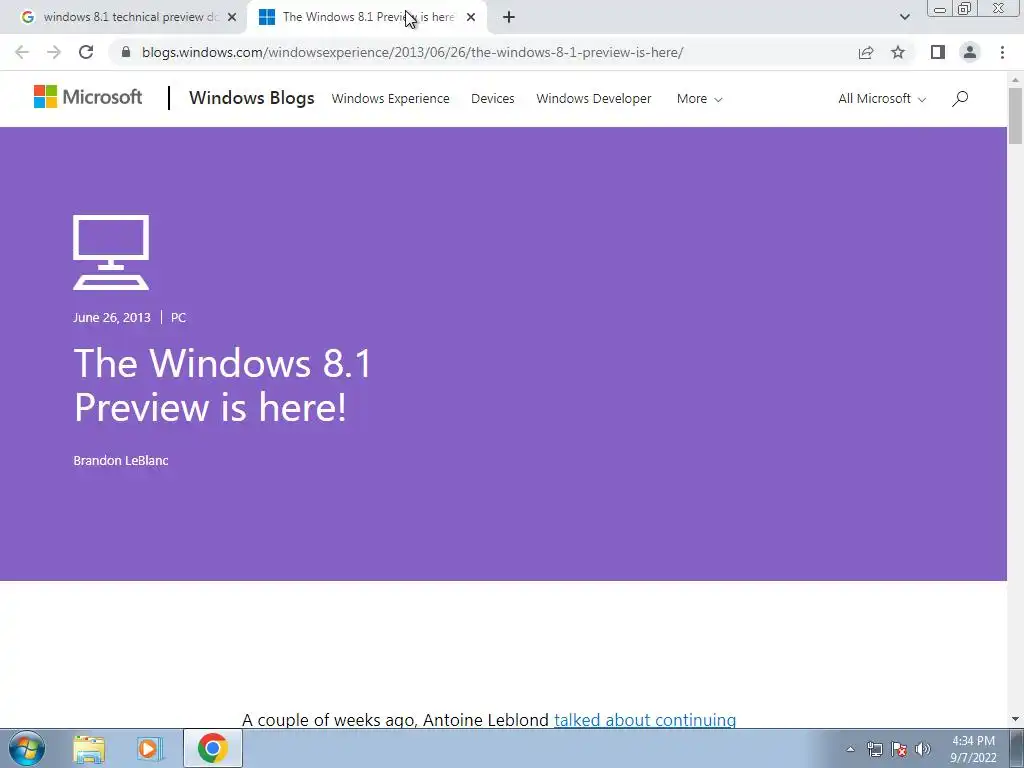Open the Windows Developer menu item
Screen dimensions: 1024x768
coord(594,99)
